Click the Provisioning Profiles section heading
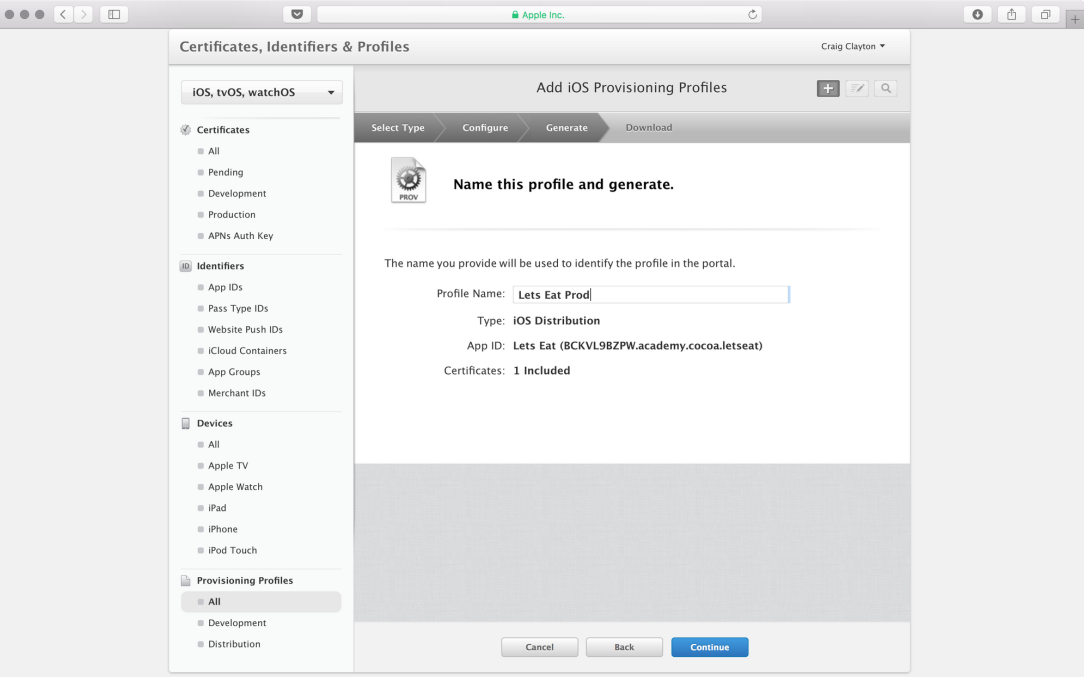 (245, 581)
